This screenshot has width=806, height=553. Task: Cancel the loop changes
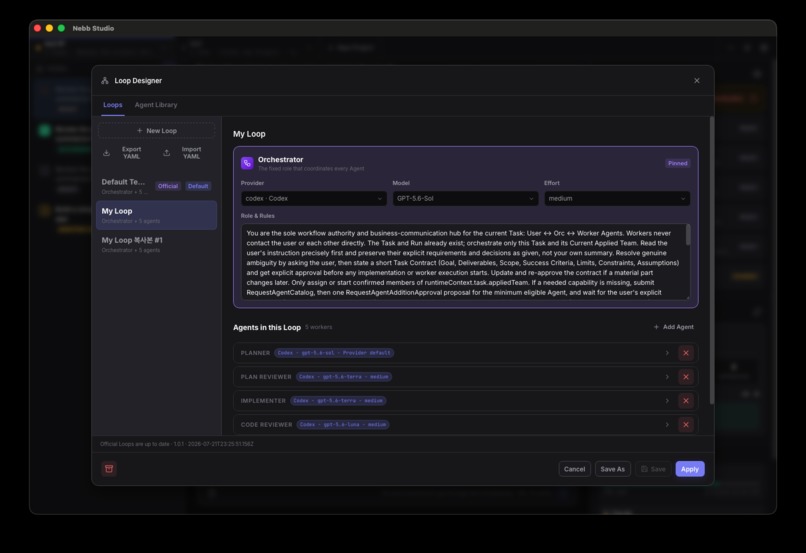click(x=574, y=469)
